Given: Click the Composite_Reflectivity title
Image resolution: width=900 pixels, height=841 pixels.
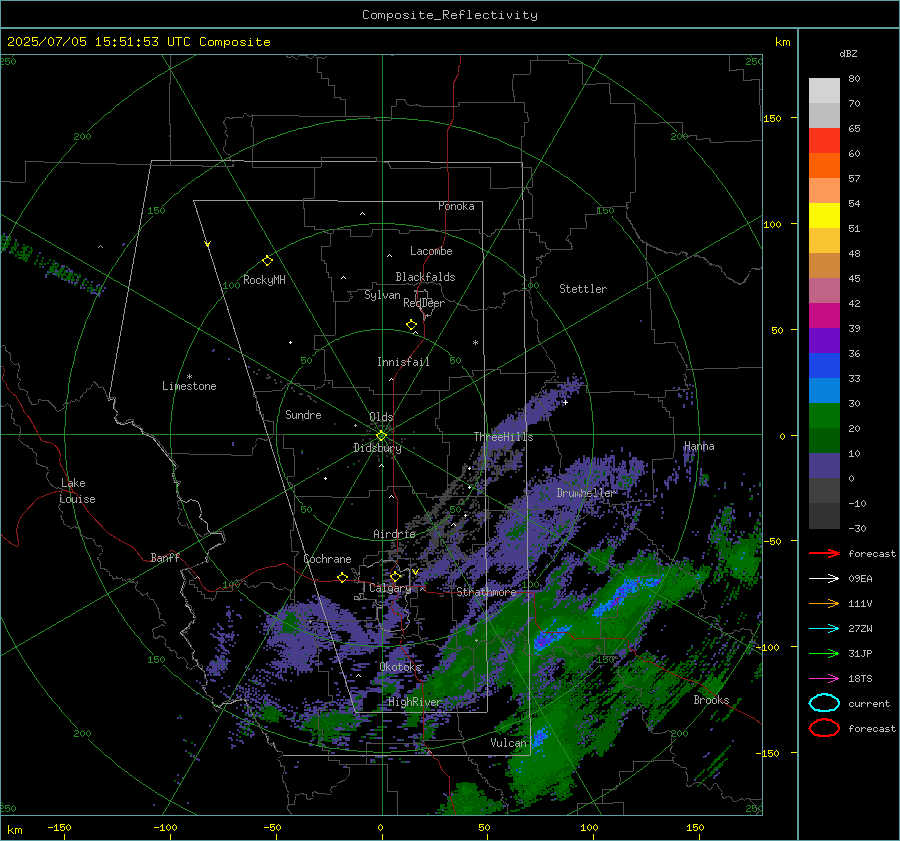Looking at the screenshot, I should [x=450, y=15].
